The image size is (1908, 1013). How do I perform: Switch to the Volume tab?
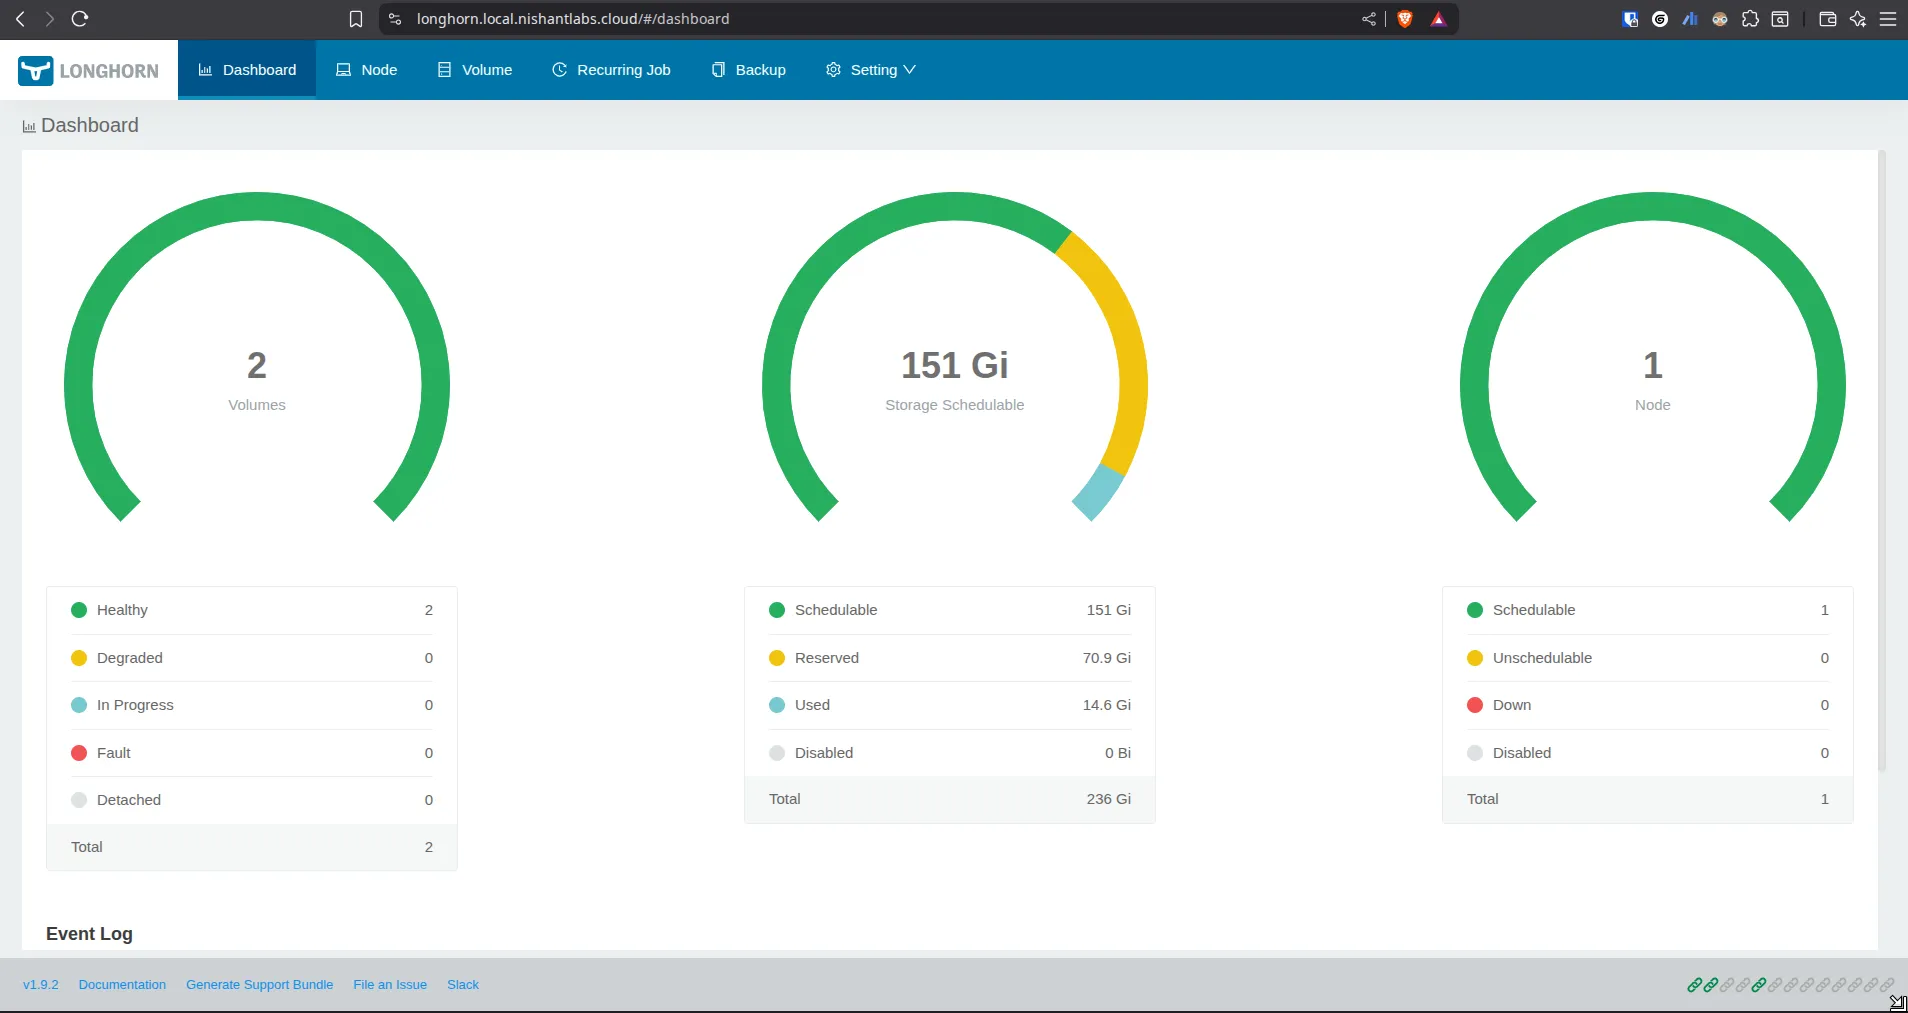[475, 70]
